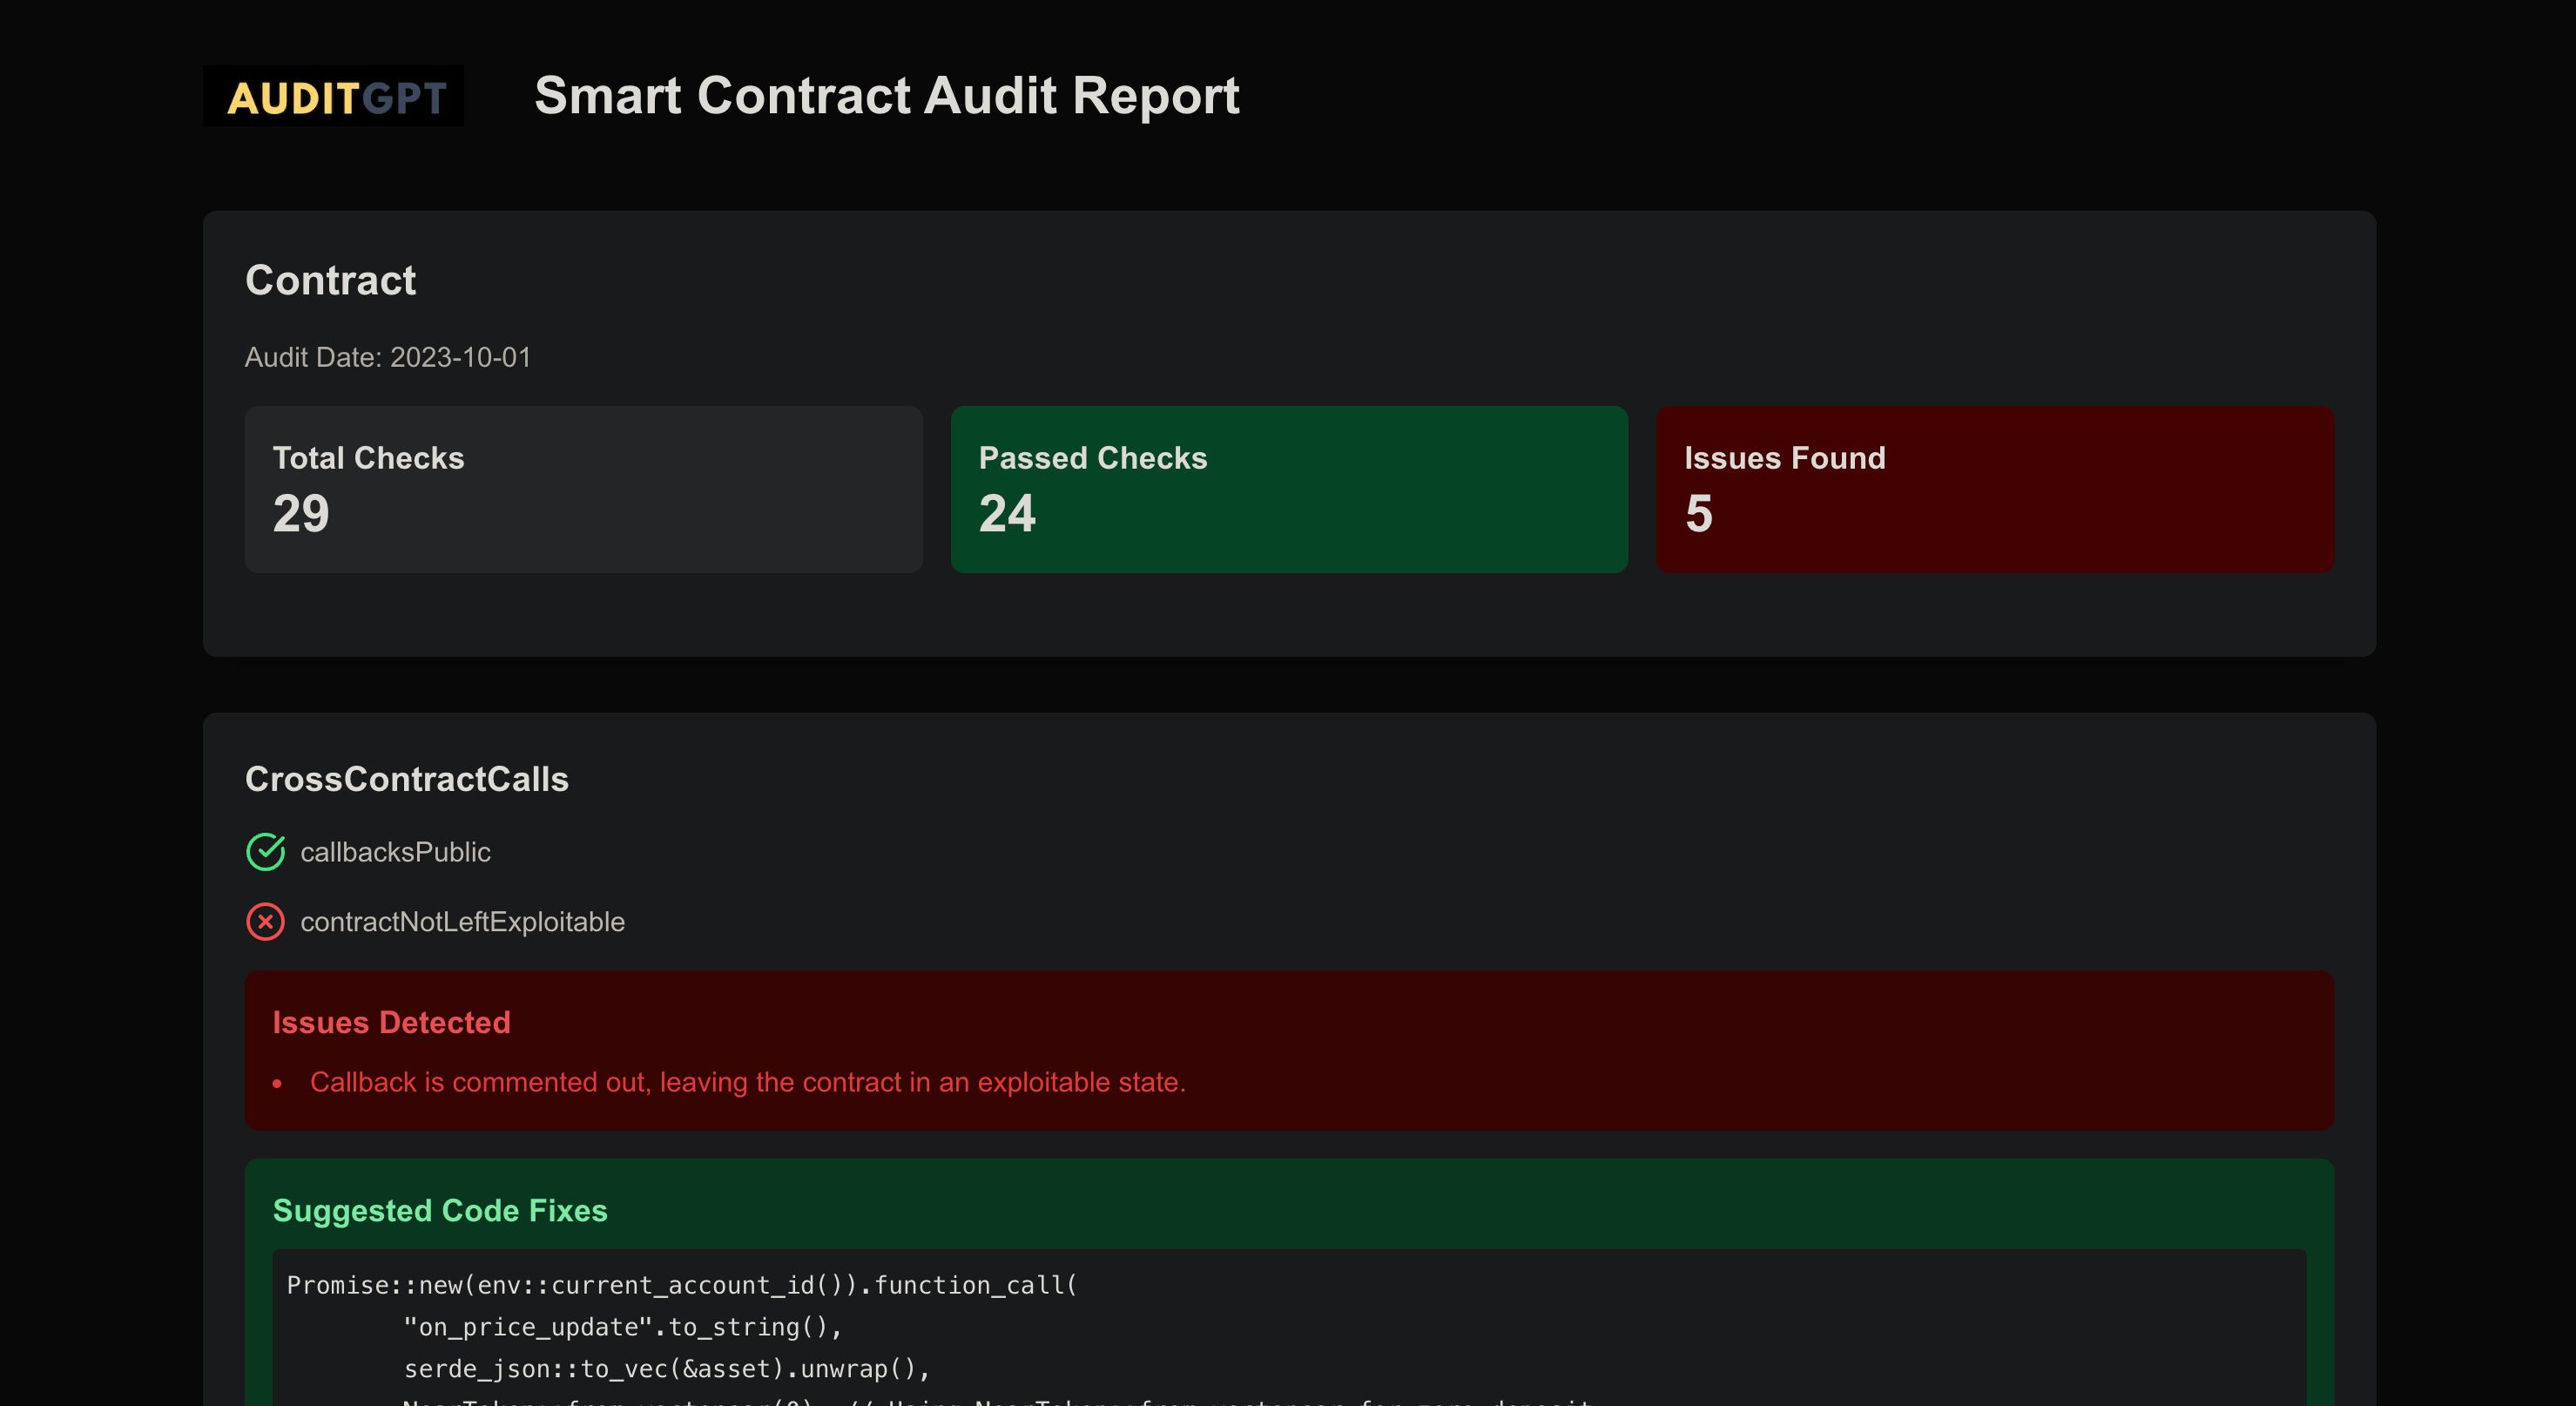Click the issues found value 5

[1699, 514]
